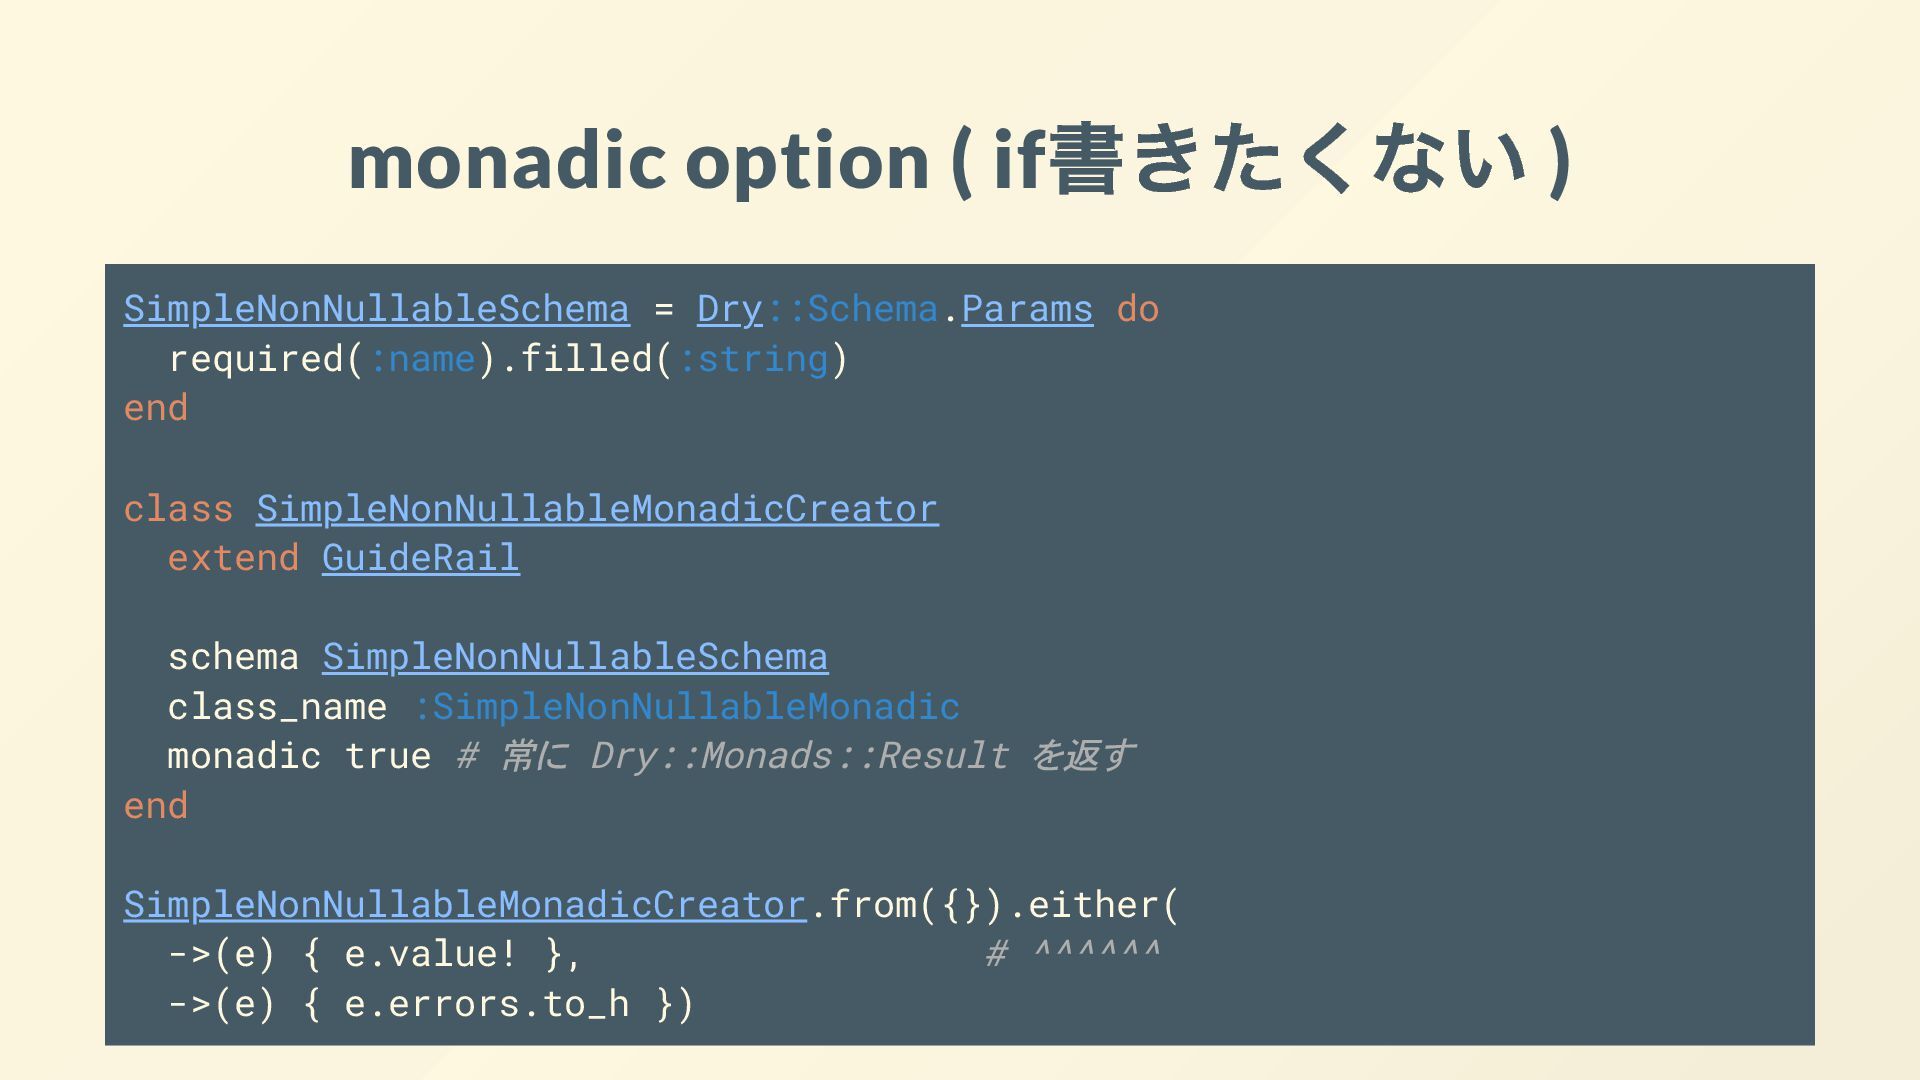The width and height of the screenshot is (1920, 1080).
Task: Click the :SimpleNonNullableMonadic symbol text
Action: coord(686,707)
